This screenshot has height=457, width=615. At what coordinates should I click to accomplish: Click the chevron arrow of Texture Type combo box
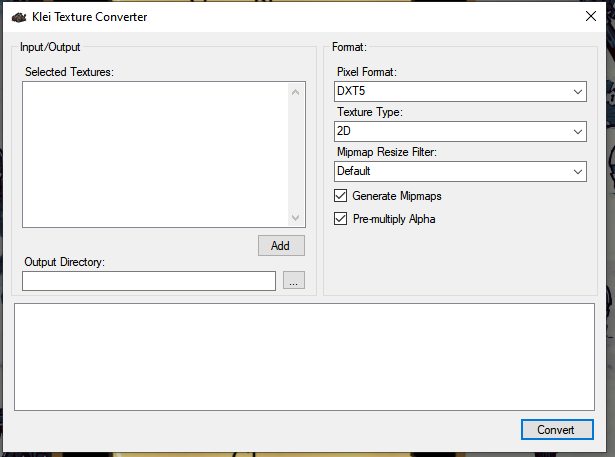click(x=578, y=131)
